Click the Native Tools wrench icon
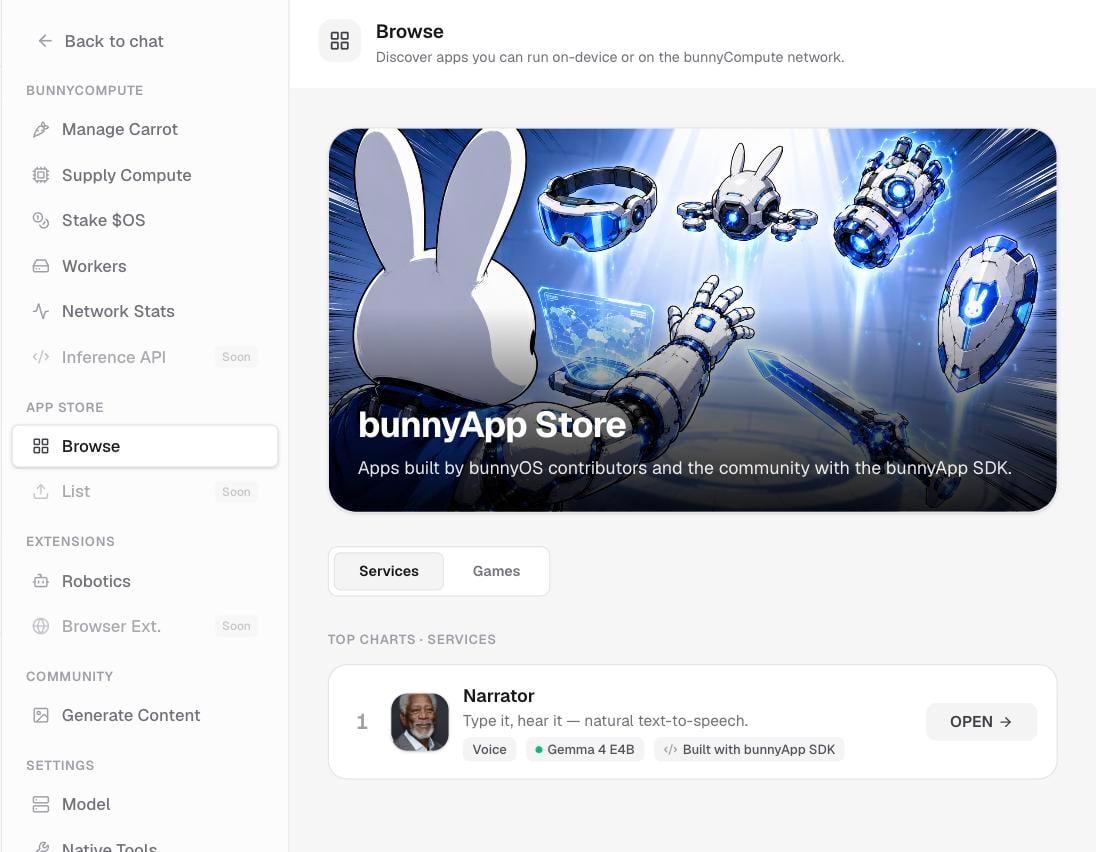Viewport: 1096px width, 852px height. tap(41, 847)
